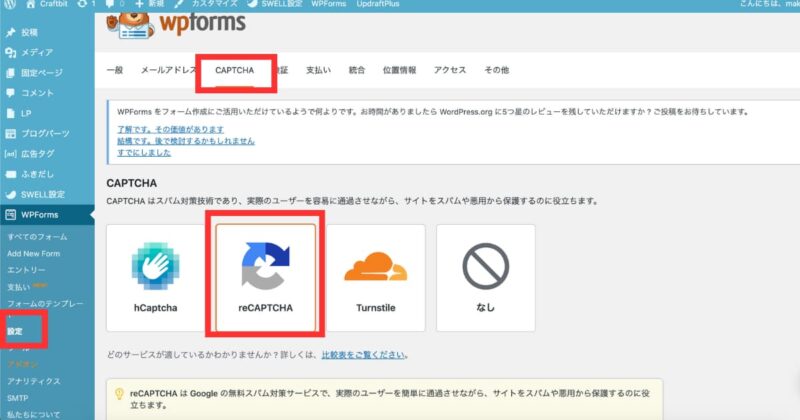
Task: Click 結構です。後で検討するかもしれません link
Action: (186, 141)
